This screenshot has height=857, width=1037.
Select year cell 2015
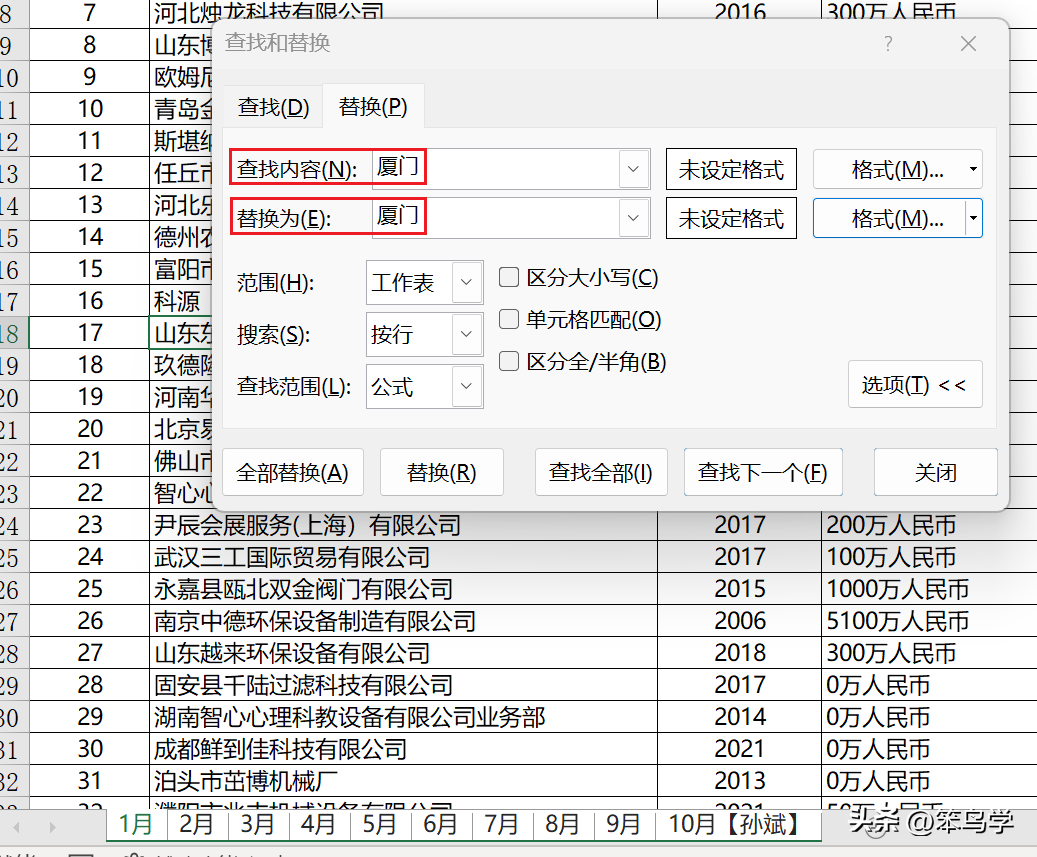[739, 589]
